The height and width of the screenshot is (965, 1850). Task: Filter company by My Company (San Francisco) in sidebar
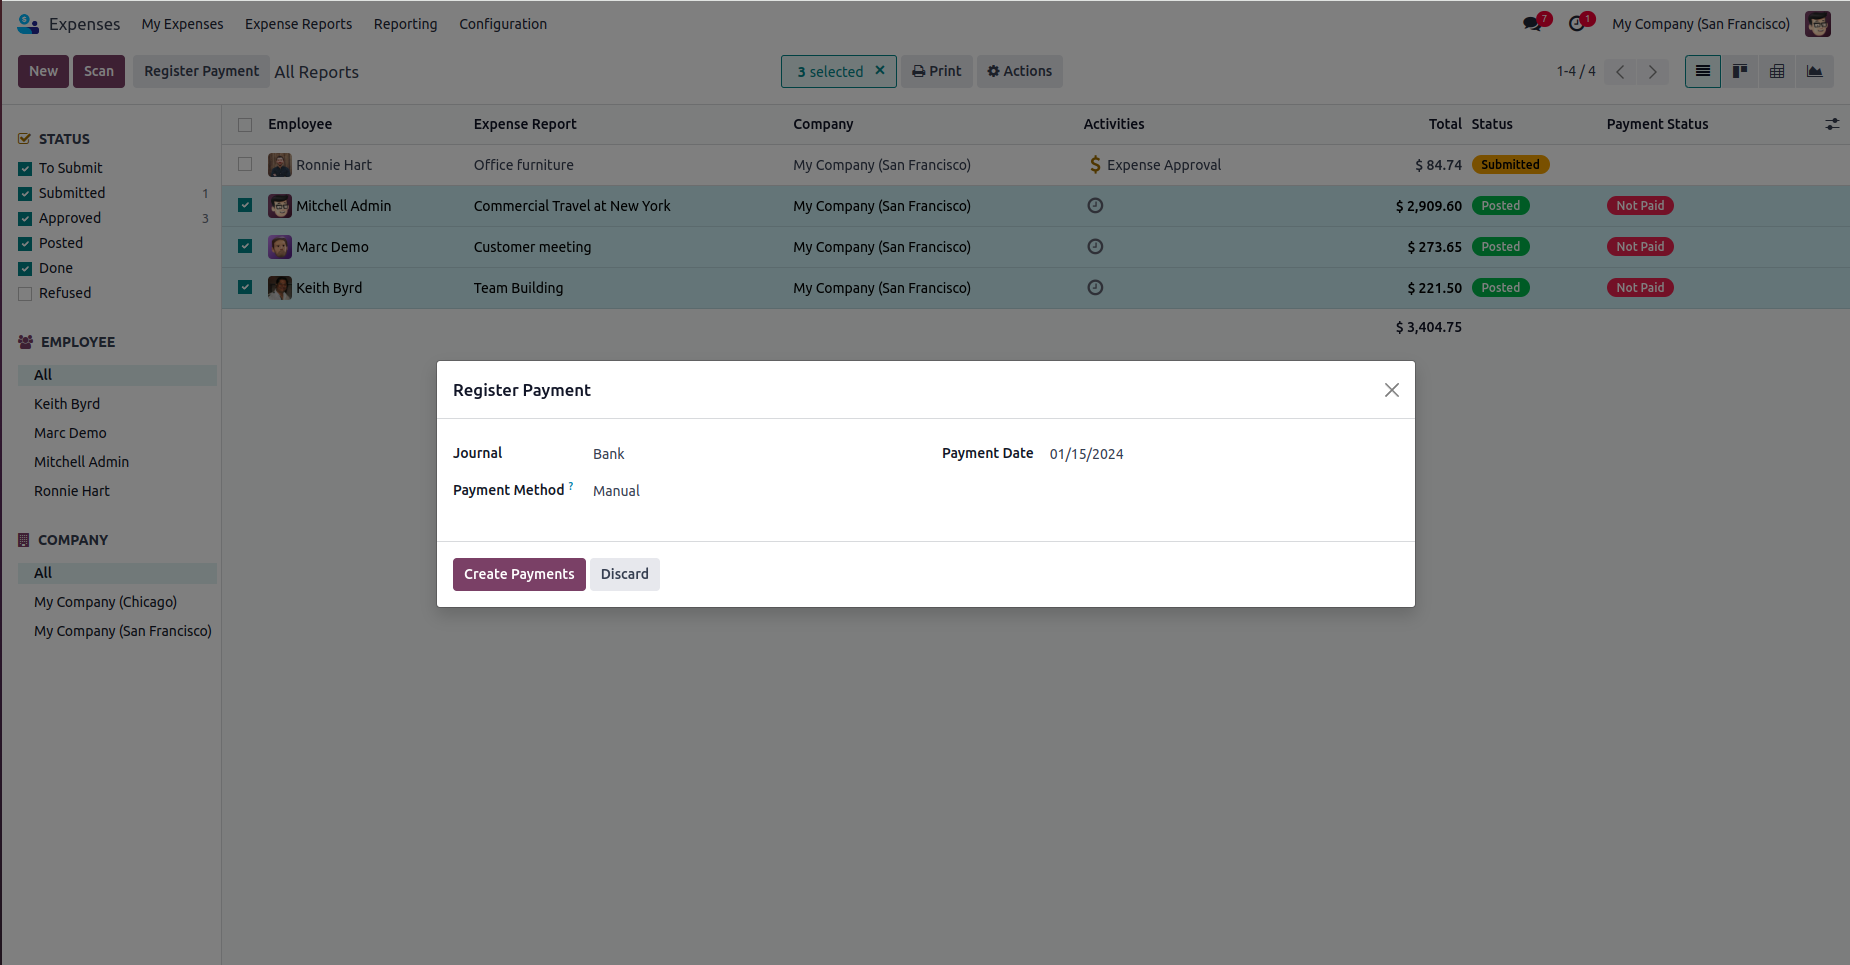click(123, 631)
